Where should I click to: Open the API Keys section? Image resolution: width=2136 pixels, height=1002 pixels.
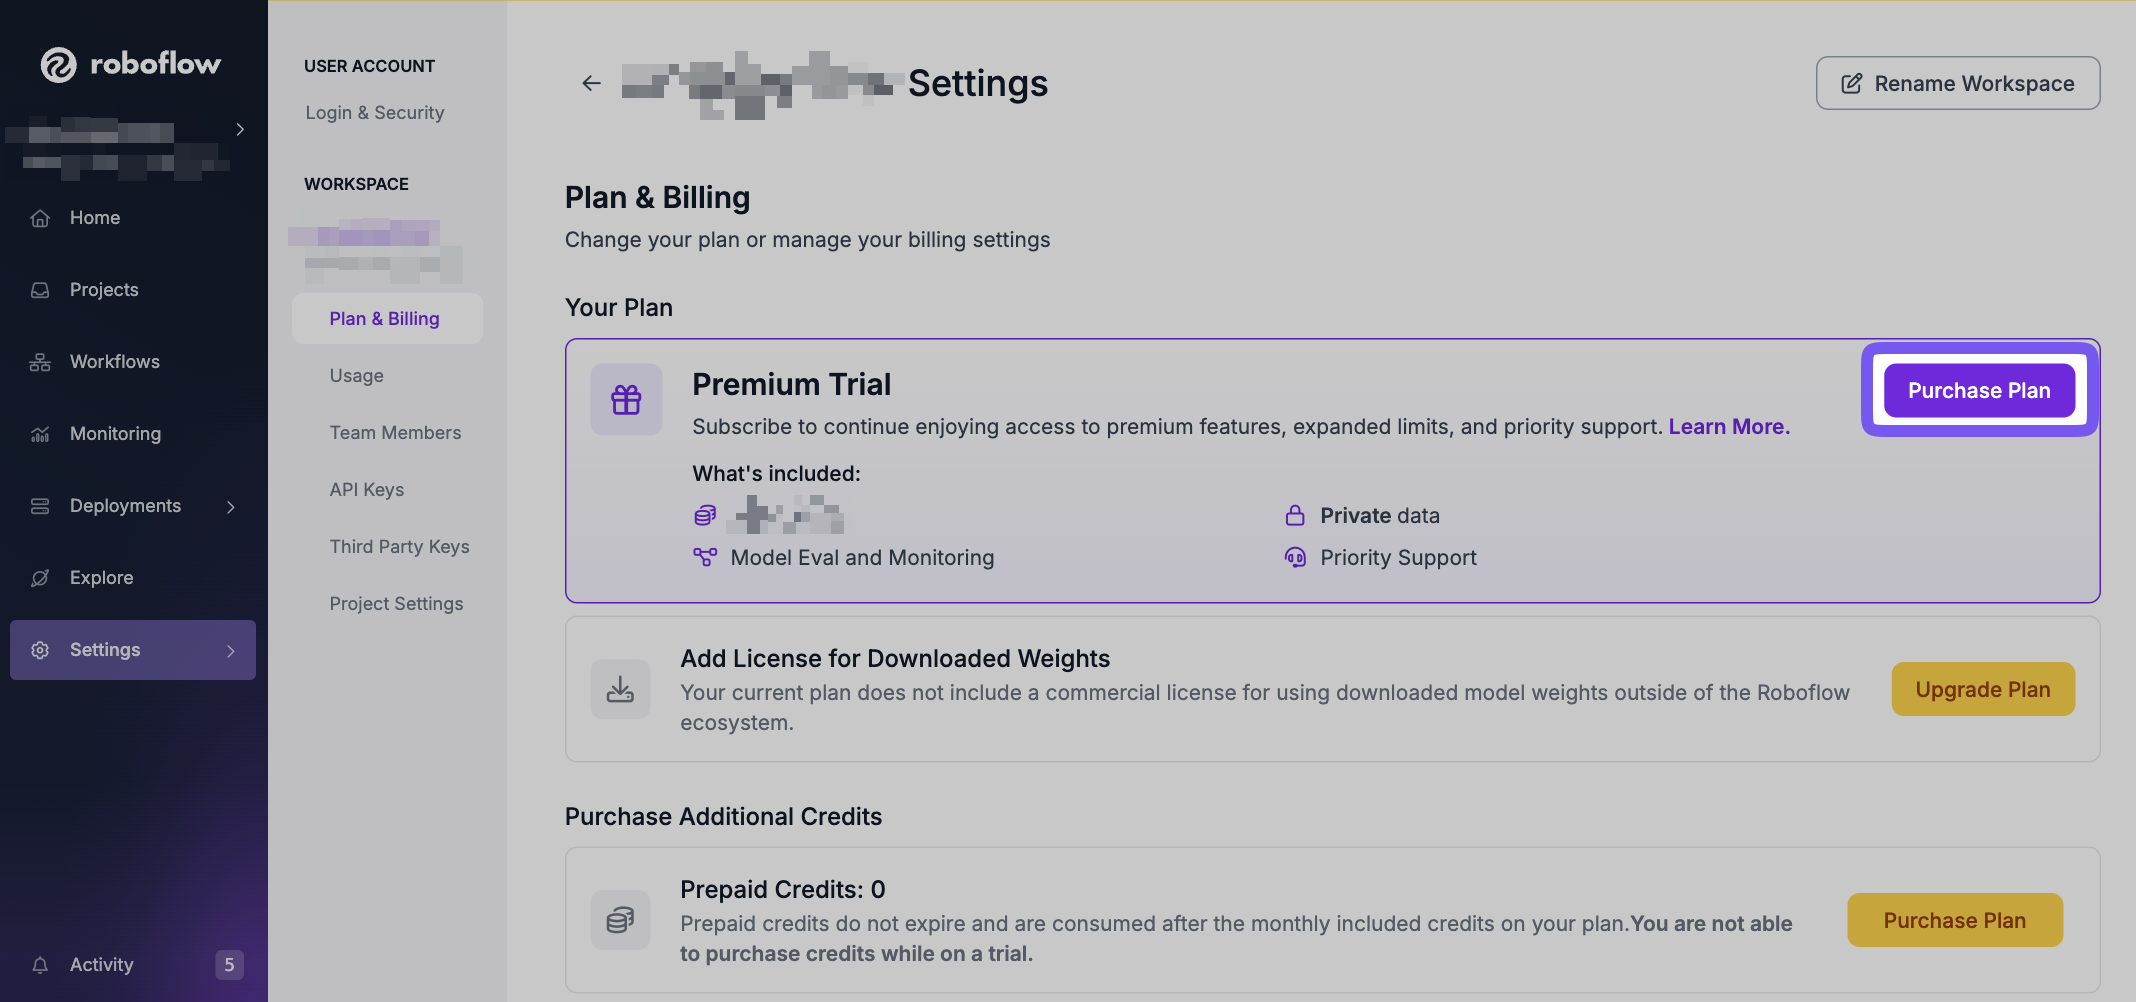pyautogui.click(x=366, y=490)
